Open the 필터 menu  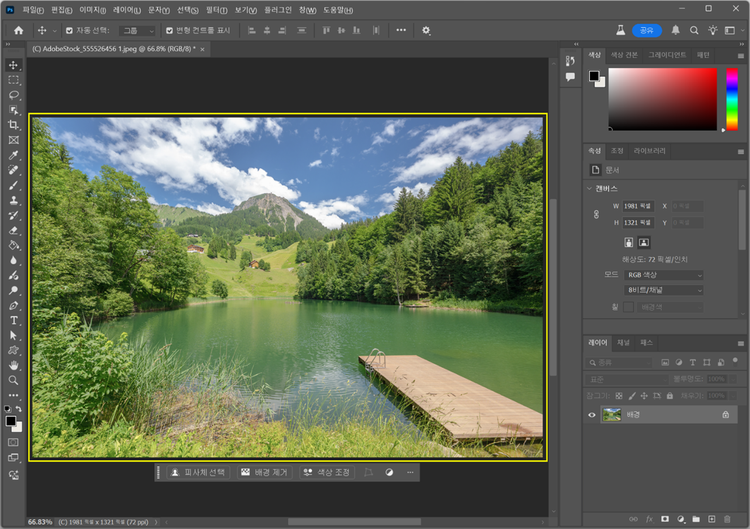216,10
